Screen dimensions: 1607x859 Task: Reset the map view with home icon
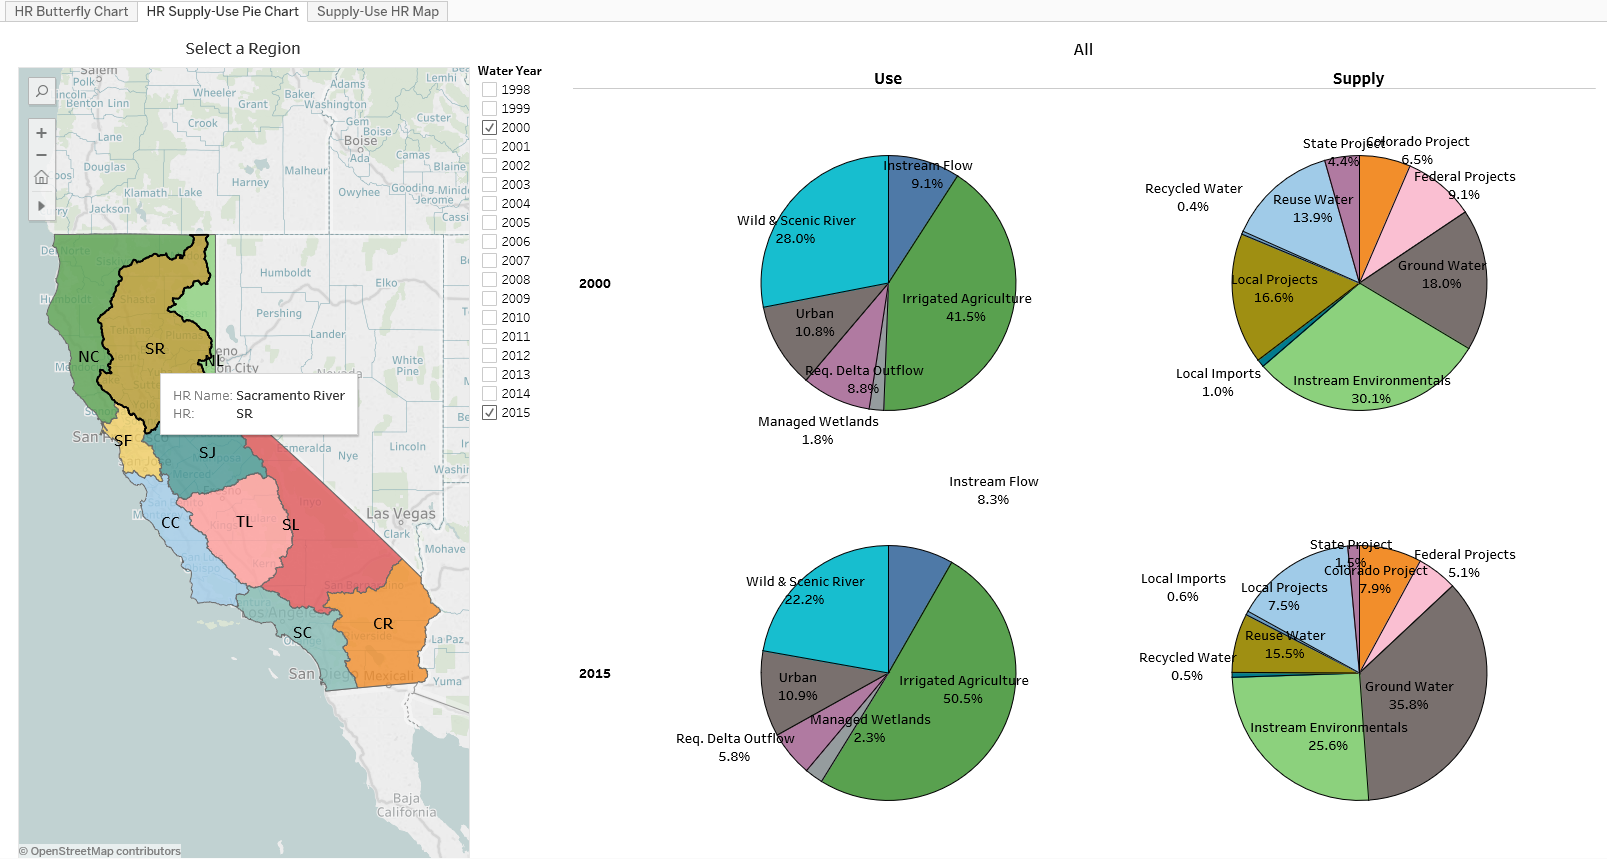tap(42, 177)
